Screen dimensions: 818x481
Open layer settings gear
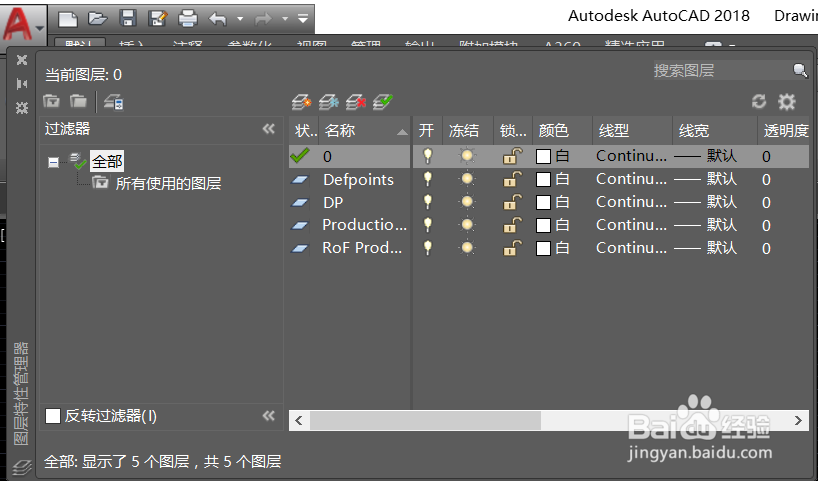[787, 102]
